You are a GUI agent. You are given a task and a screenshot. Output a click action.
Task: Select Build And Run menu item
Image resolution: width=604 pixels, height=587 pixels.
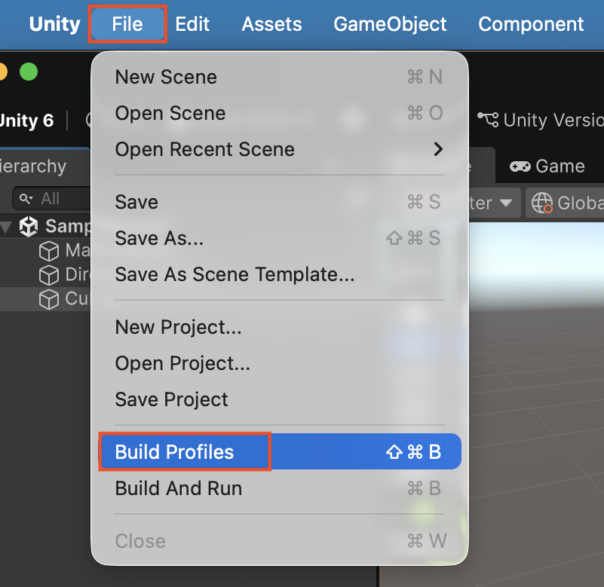pos(178,489)
